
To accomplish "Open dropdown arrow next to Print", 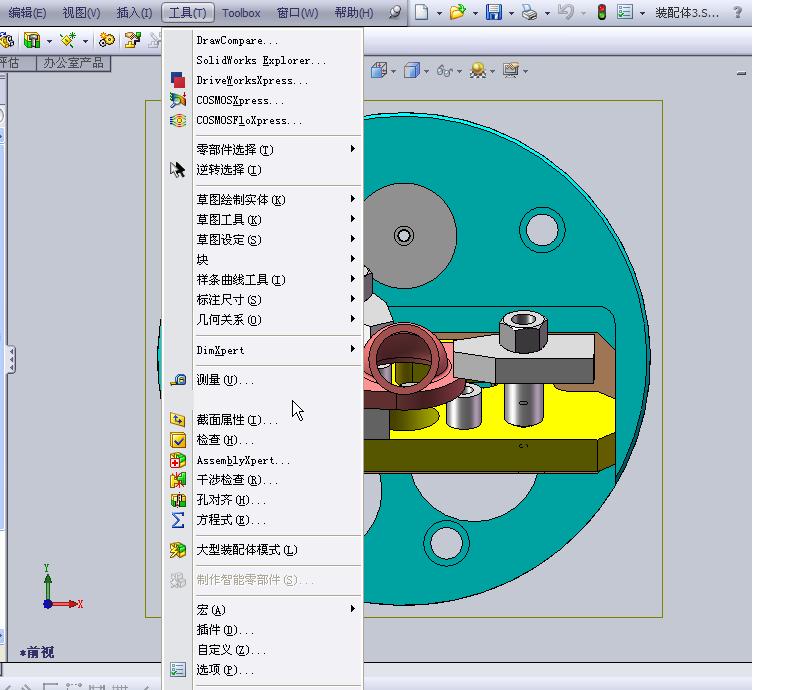I will click(547, 13).
